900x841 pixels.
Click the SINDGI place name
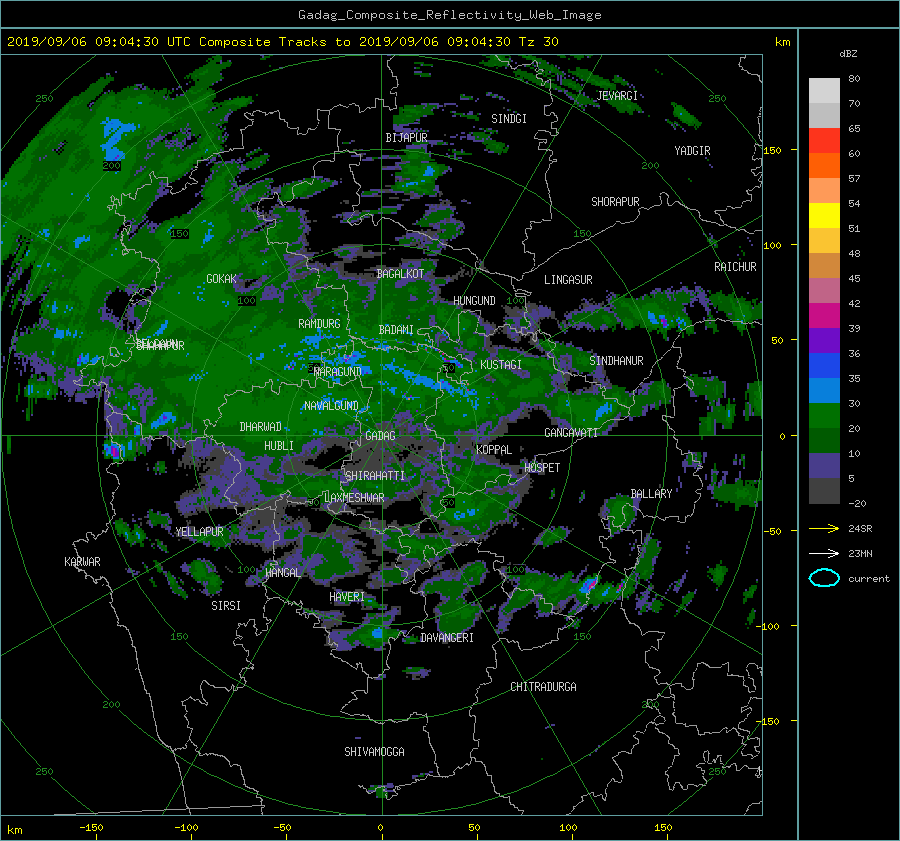tap(509, 119)
